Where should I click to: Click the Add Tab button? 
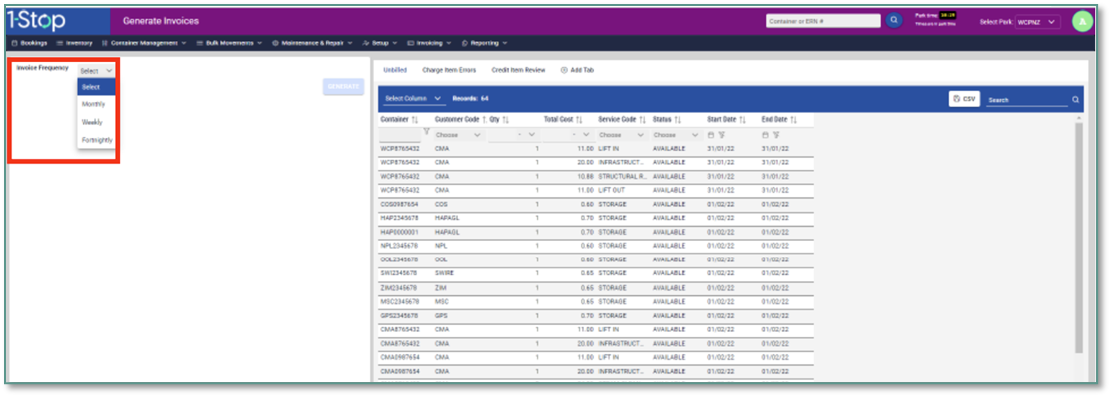pyautogui.click(x=577, y=70)
